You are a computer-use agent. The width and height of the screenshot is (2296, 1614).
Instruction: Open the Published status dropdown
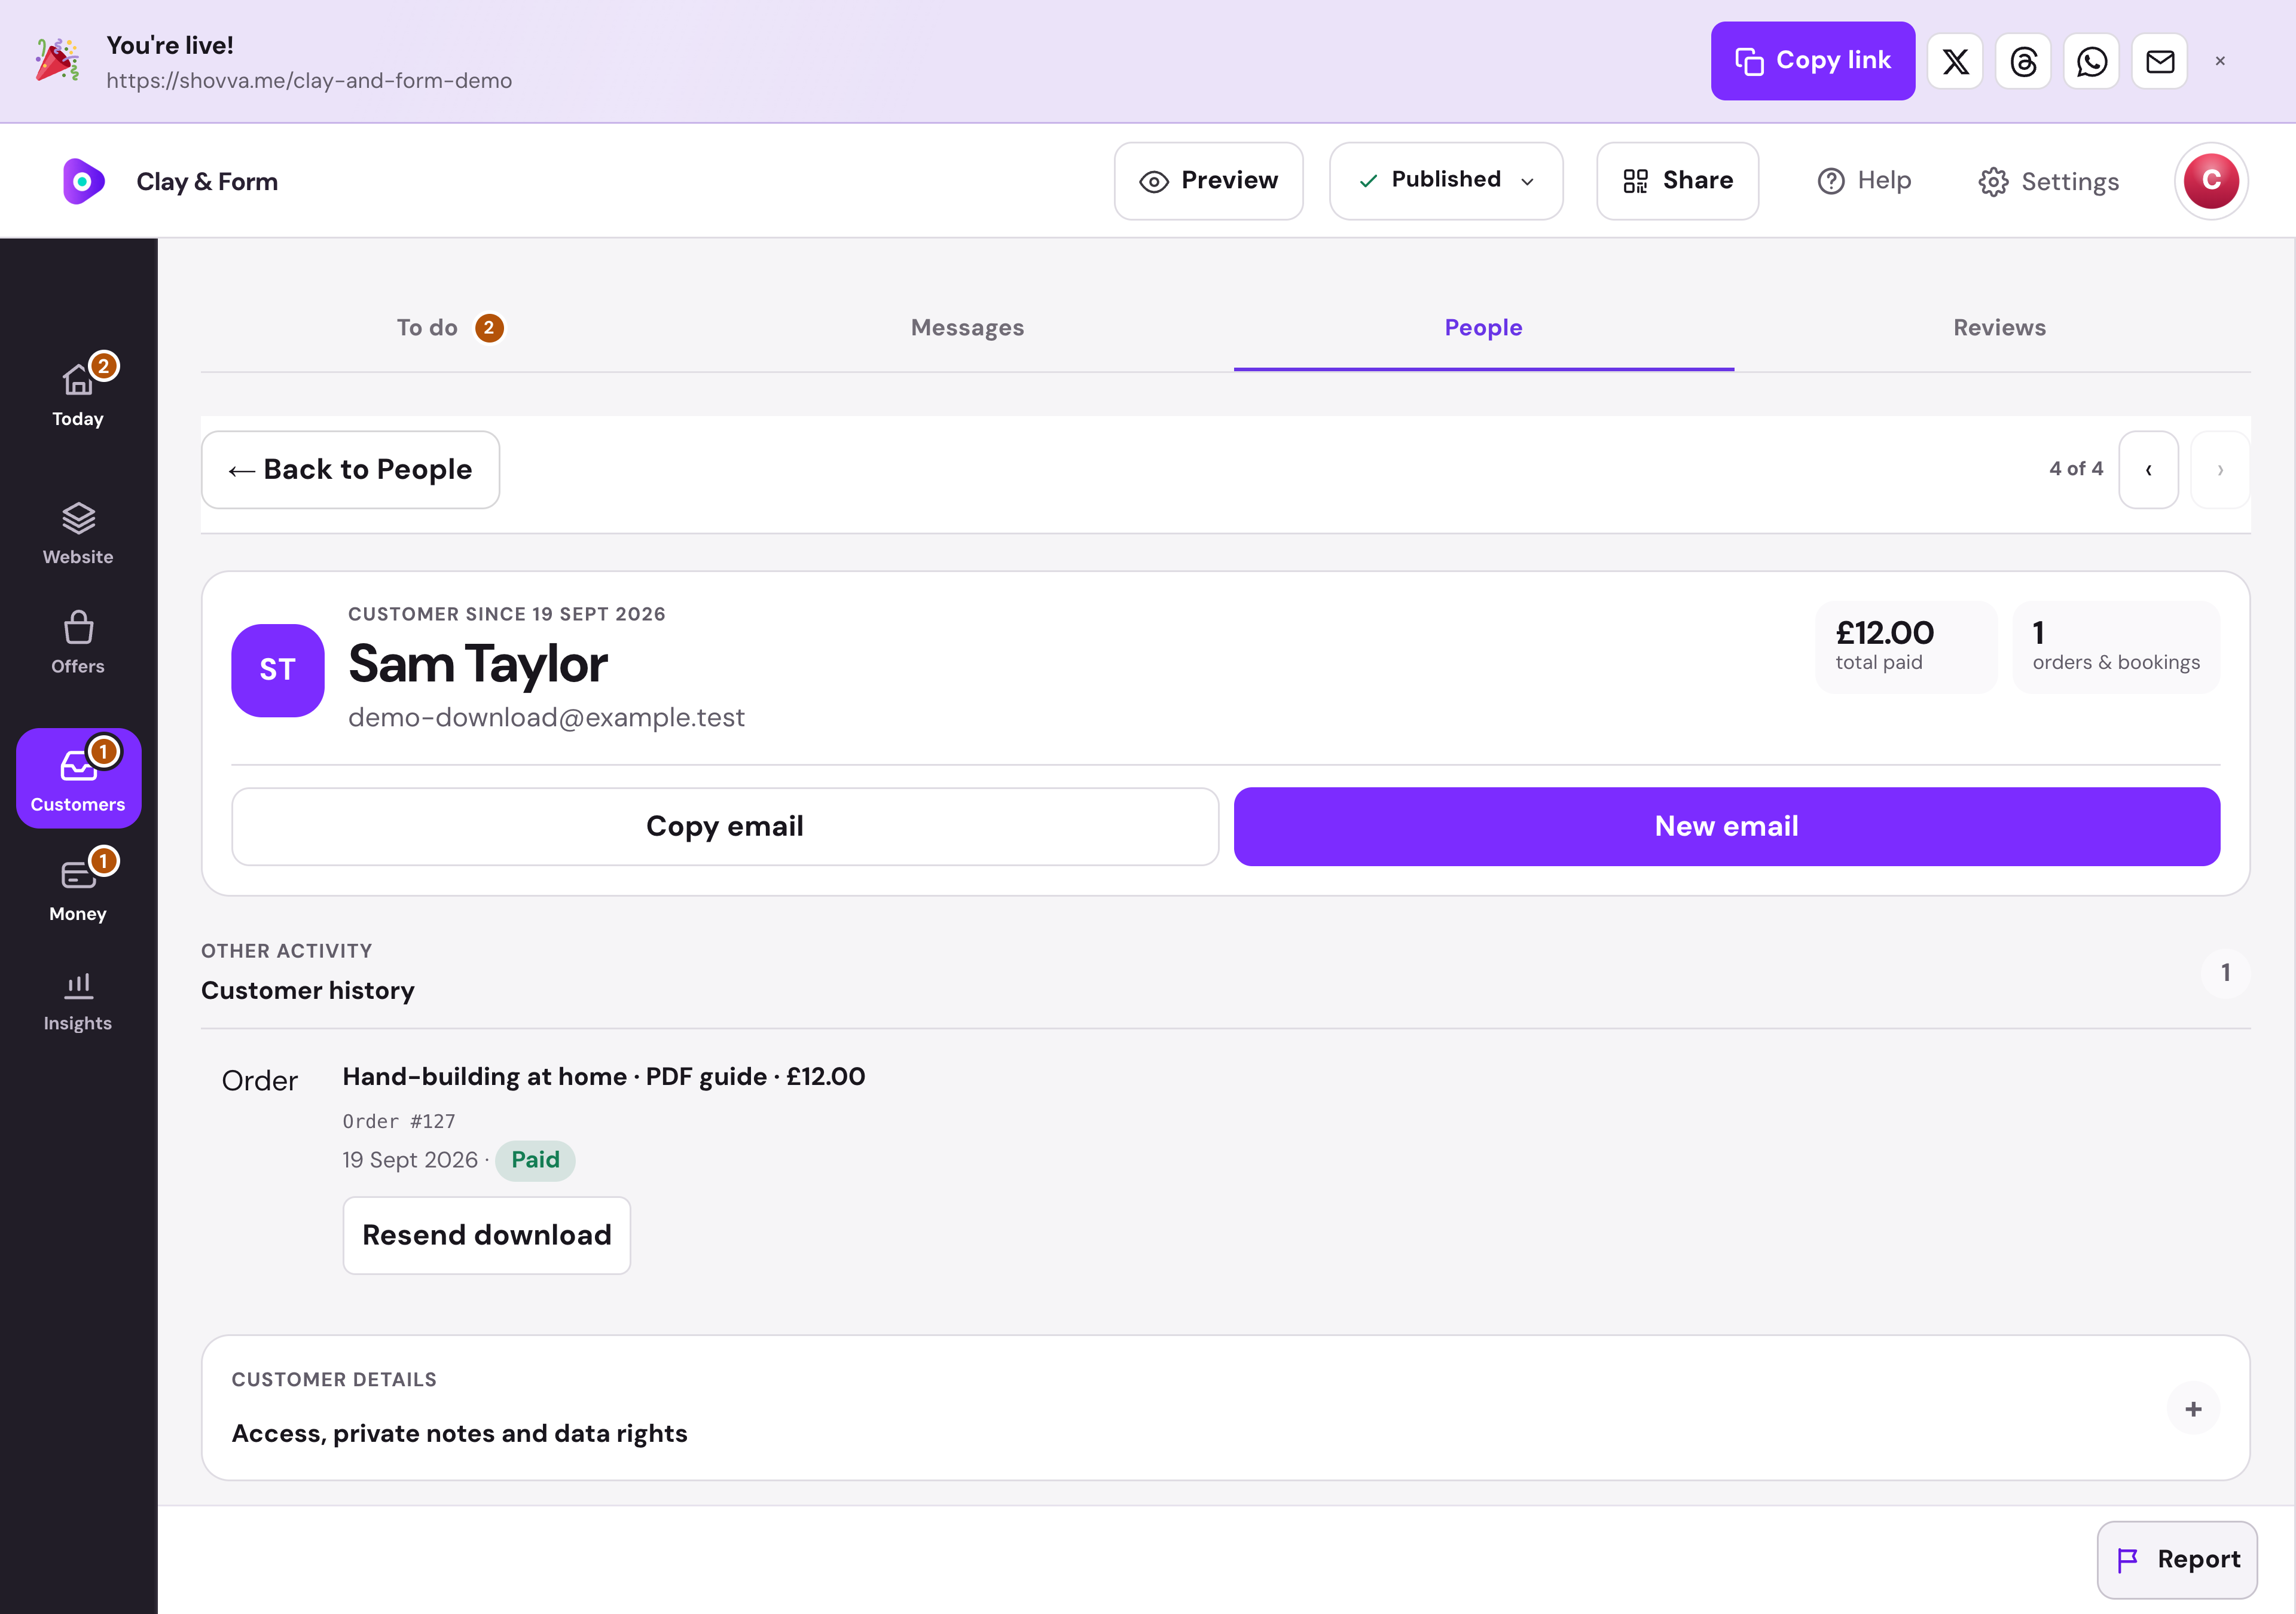click(1446, 181)
